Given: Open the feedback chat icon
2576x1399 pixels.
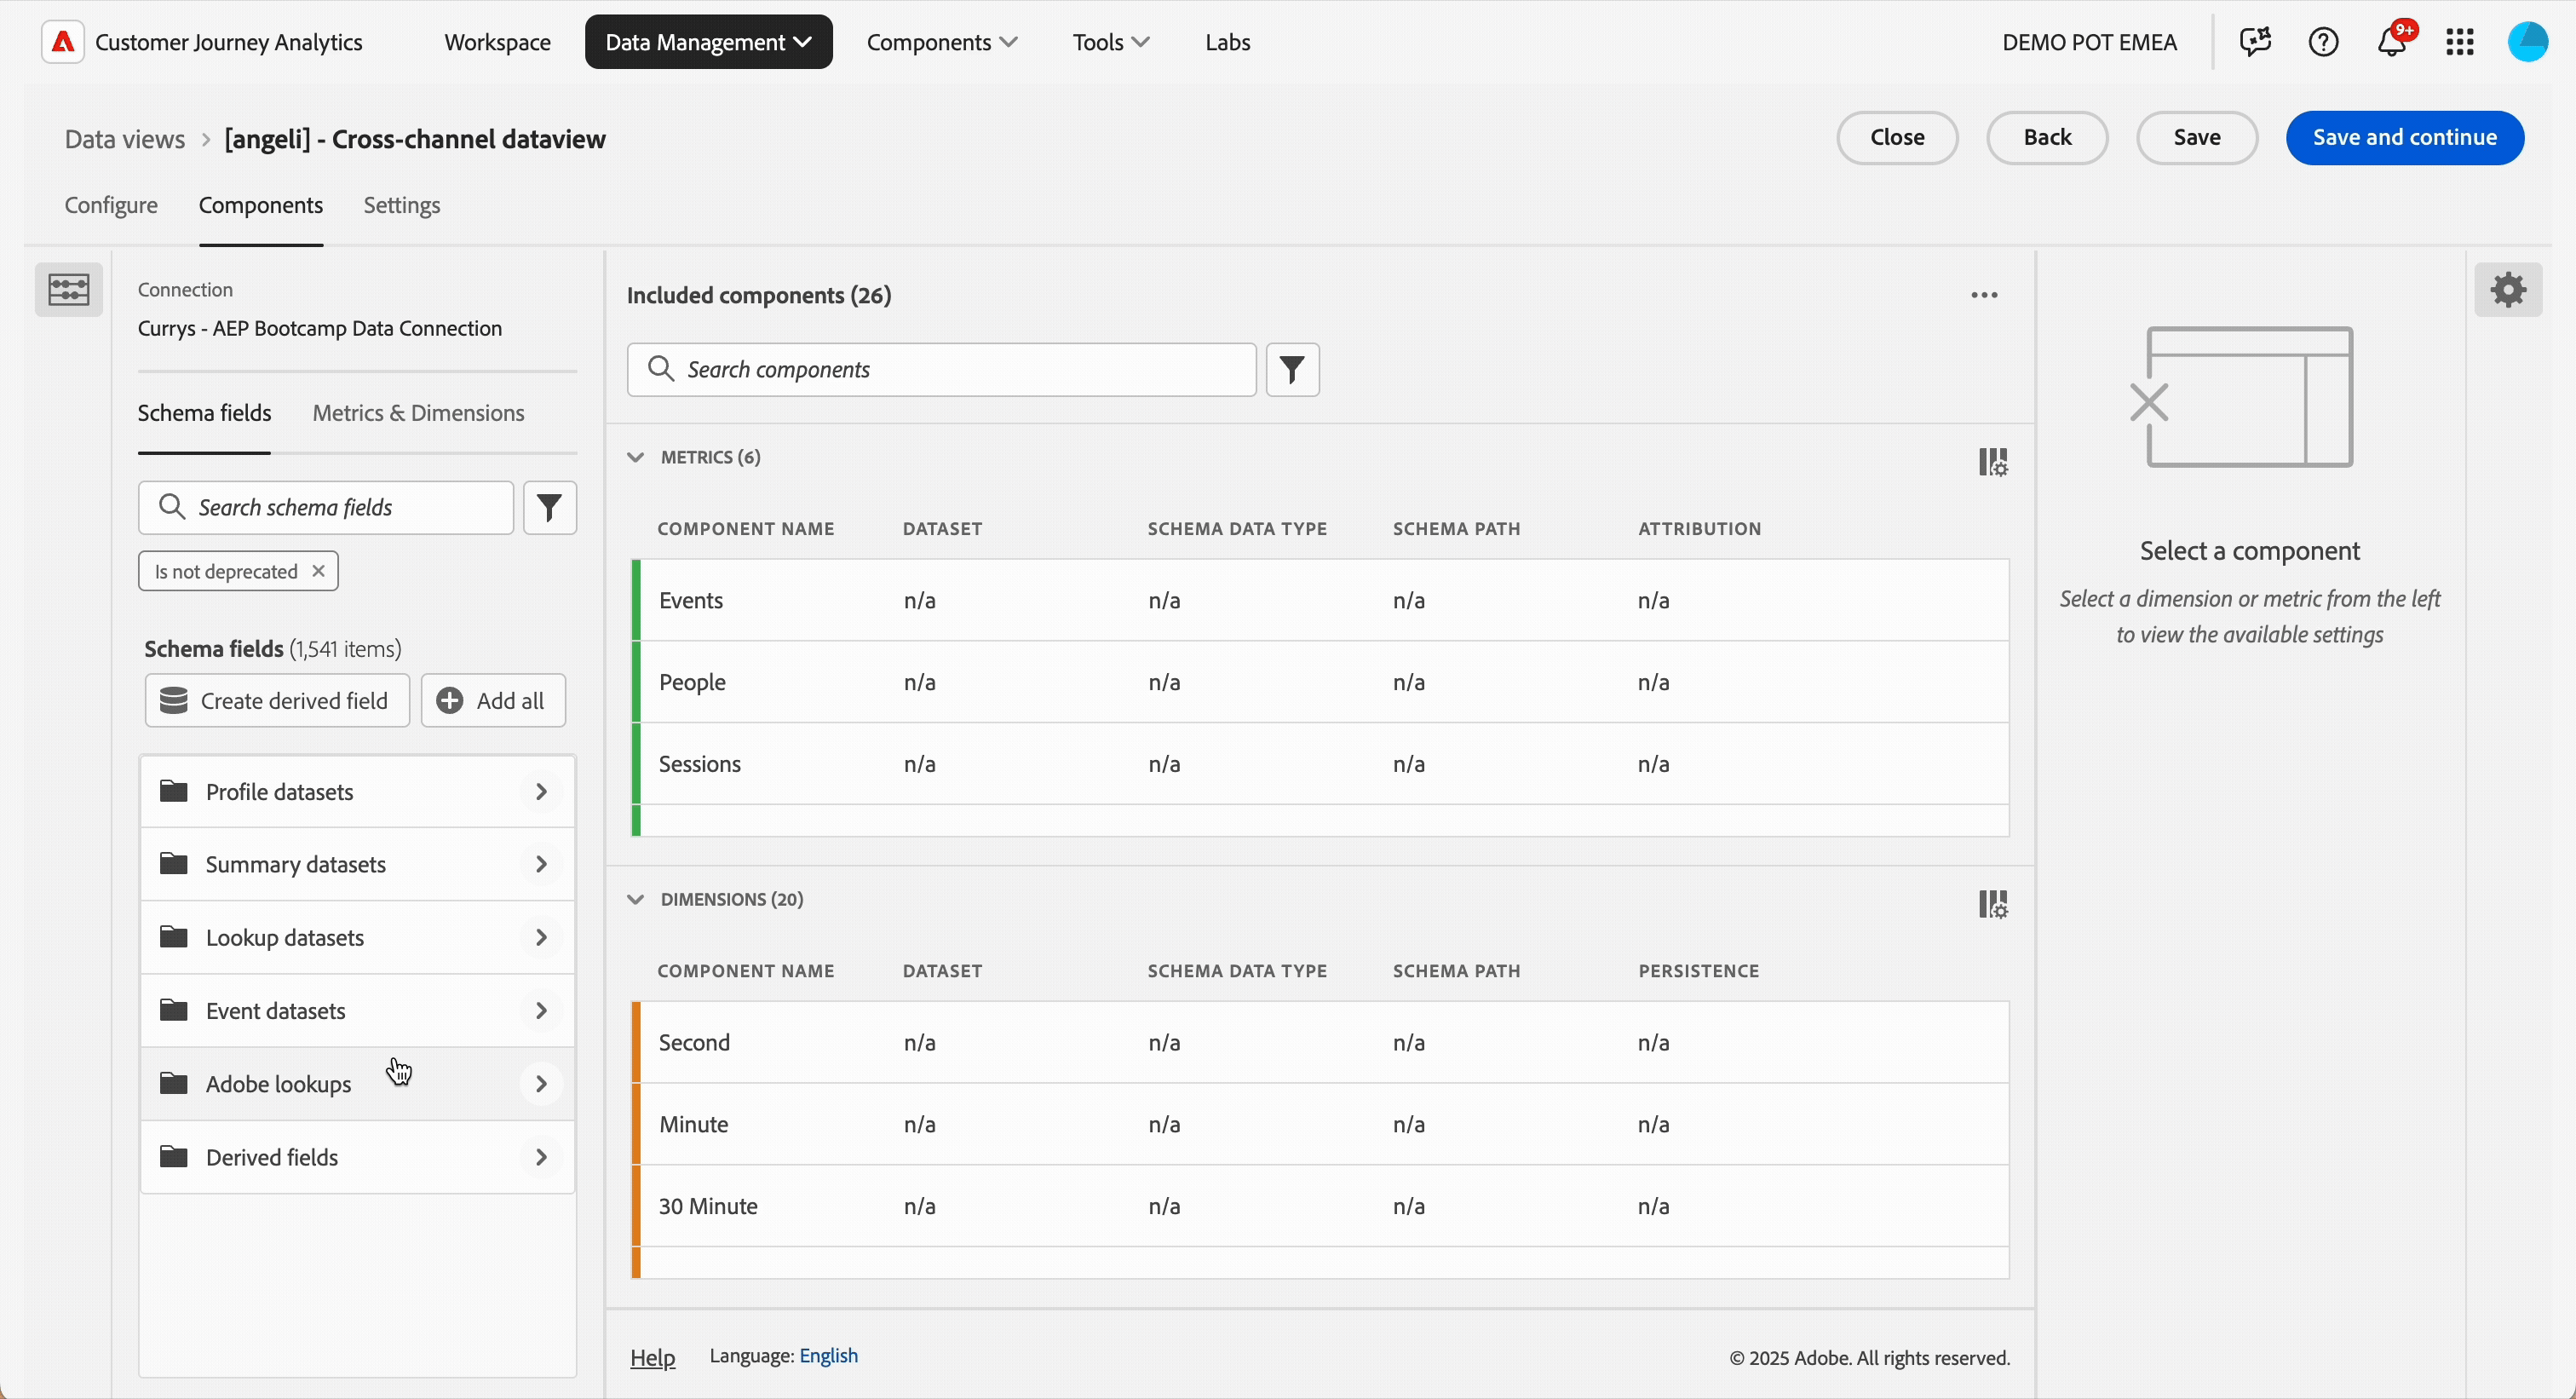Looking at the screenshot, I should [2255, 42].
